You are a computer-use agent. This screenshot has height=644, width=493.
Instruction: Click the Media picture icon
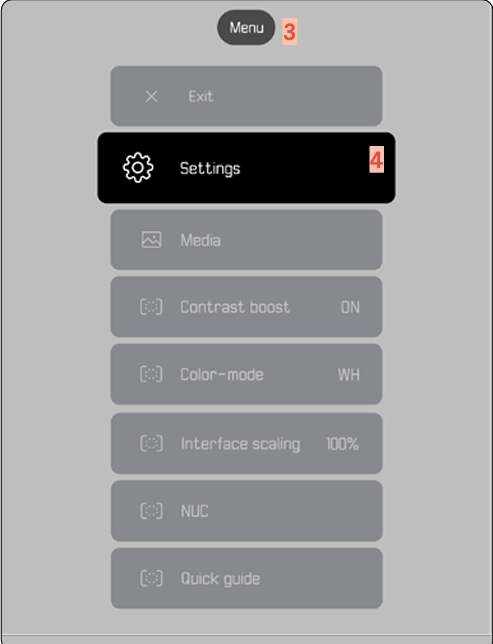pyautogui.click(x=151, y=240)
